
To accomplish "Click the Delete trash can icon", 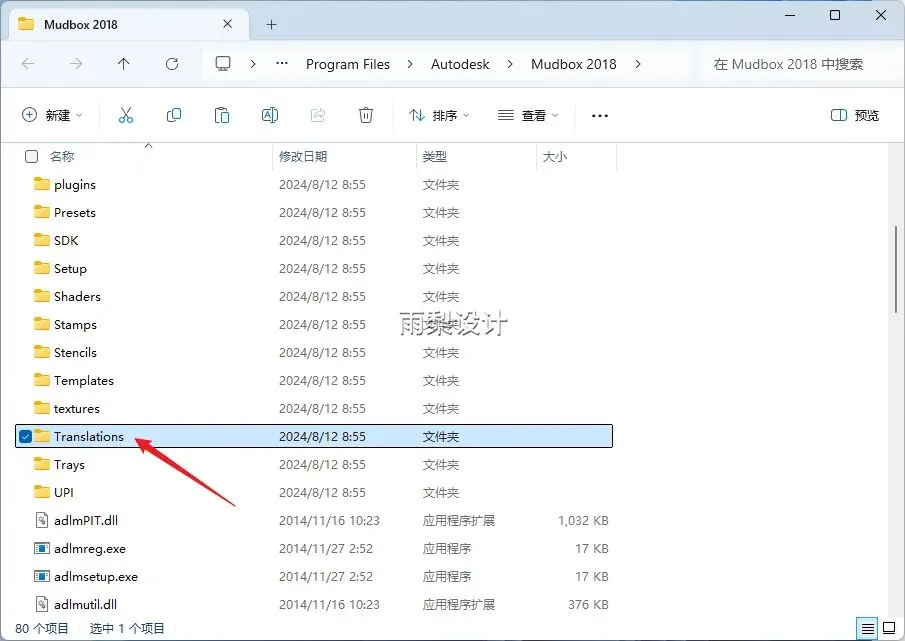I will (x=366, y=115).
